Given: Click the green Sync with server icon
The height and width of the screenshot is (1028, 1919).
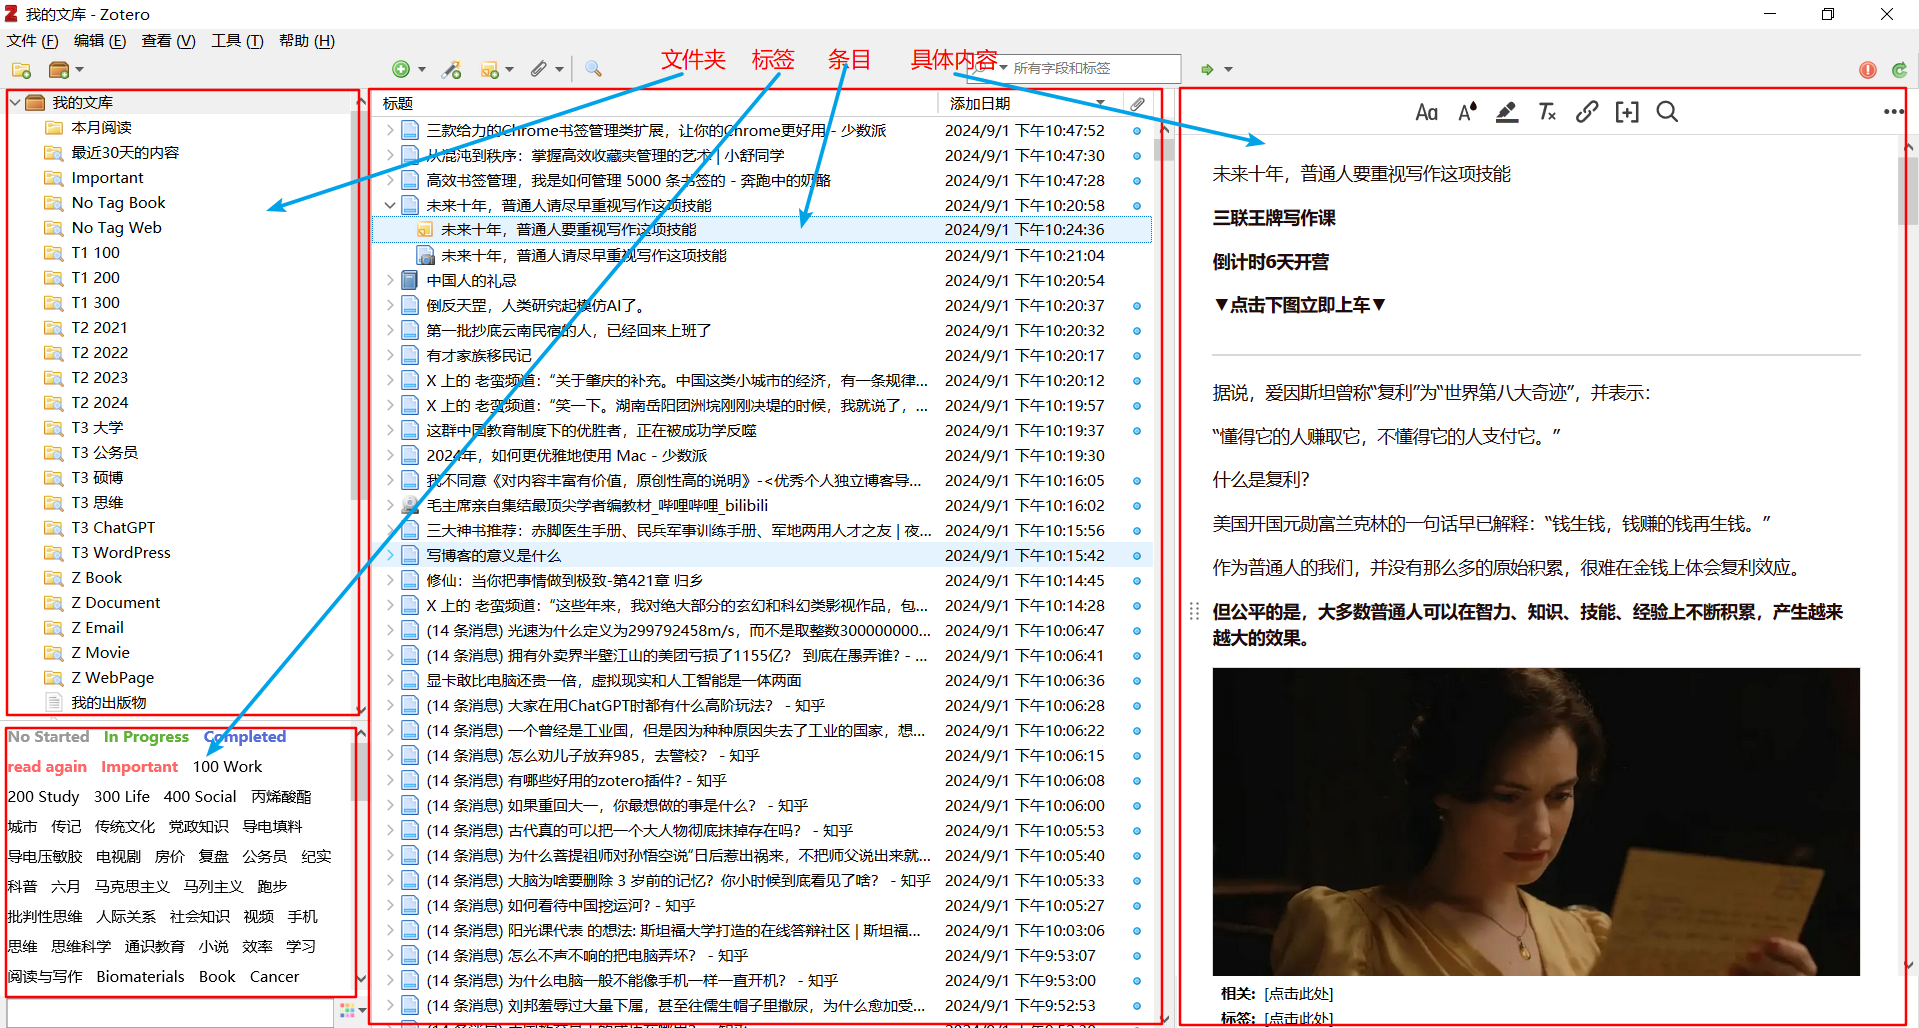Looking at the screenshot, I should 1899,69.
